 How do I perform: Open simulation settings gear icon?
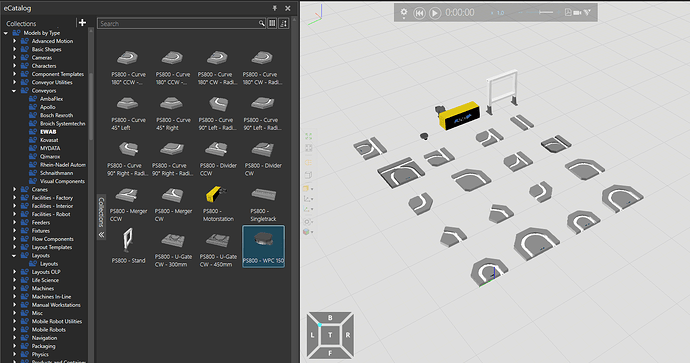pyautogui.click(x=404, y=12)
